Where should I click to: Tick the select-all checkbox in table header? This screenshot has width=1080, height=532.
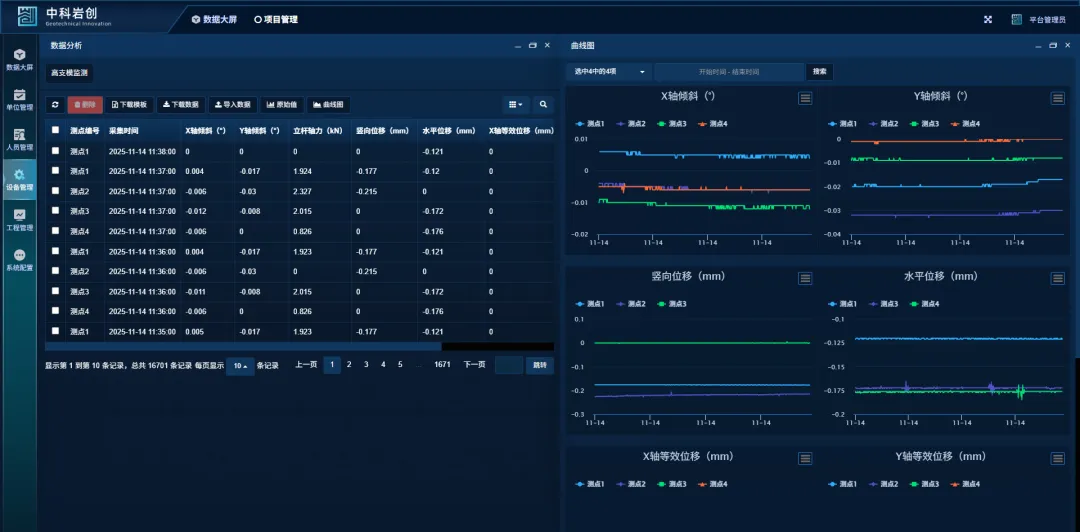coord(56,130)
